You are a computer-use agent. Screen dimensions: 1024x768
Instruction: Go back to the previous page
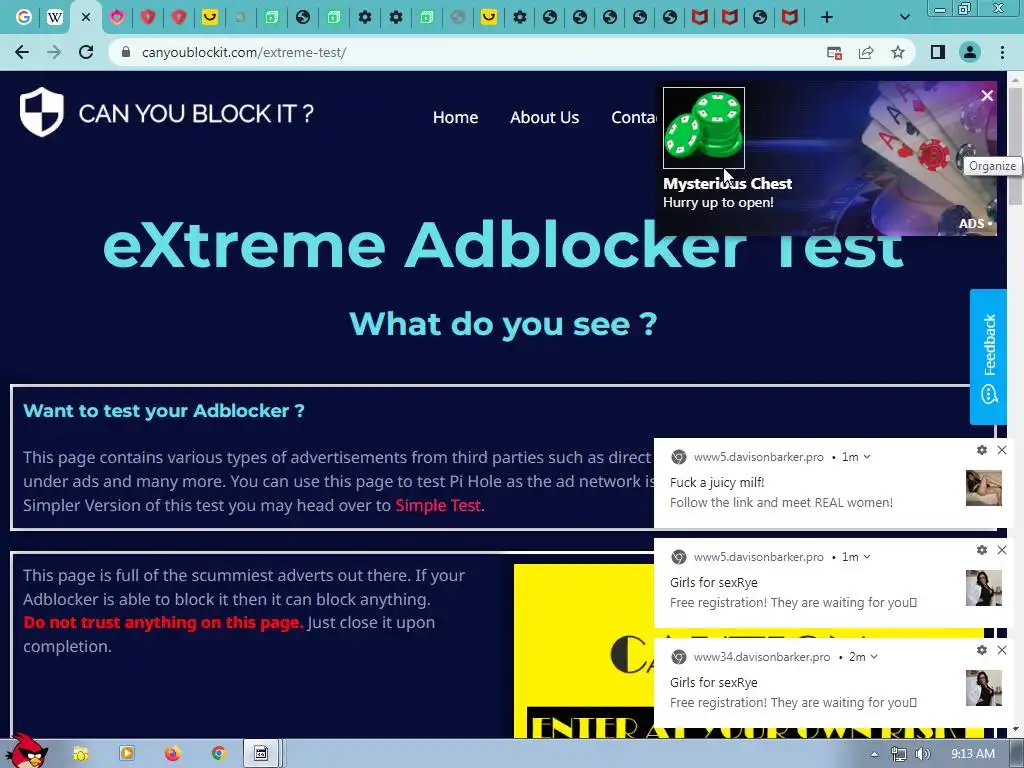[22, 52]
